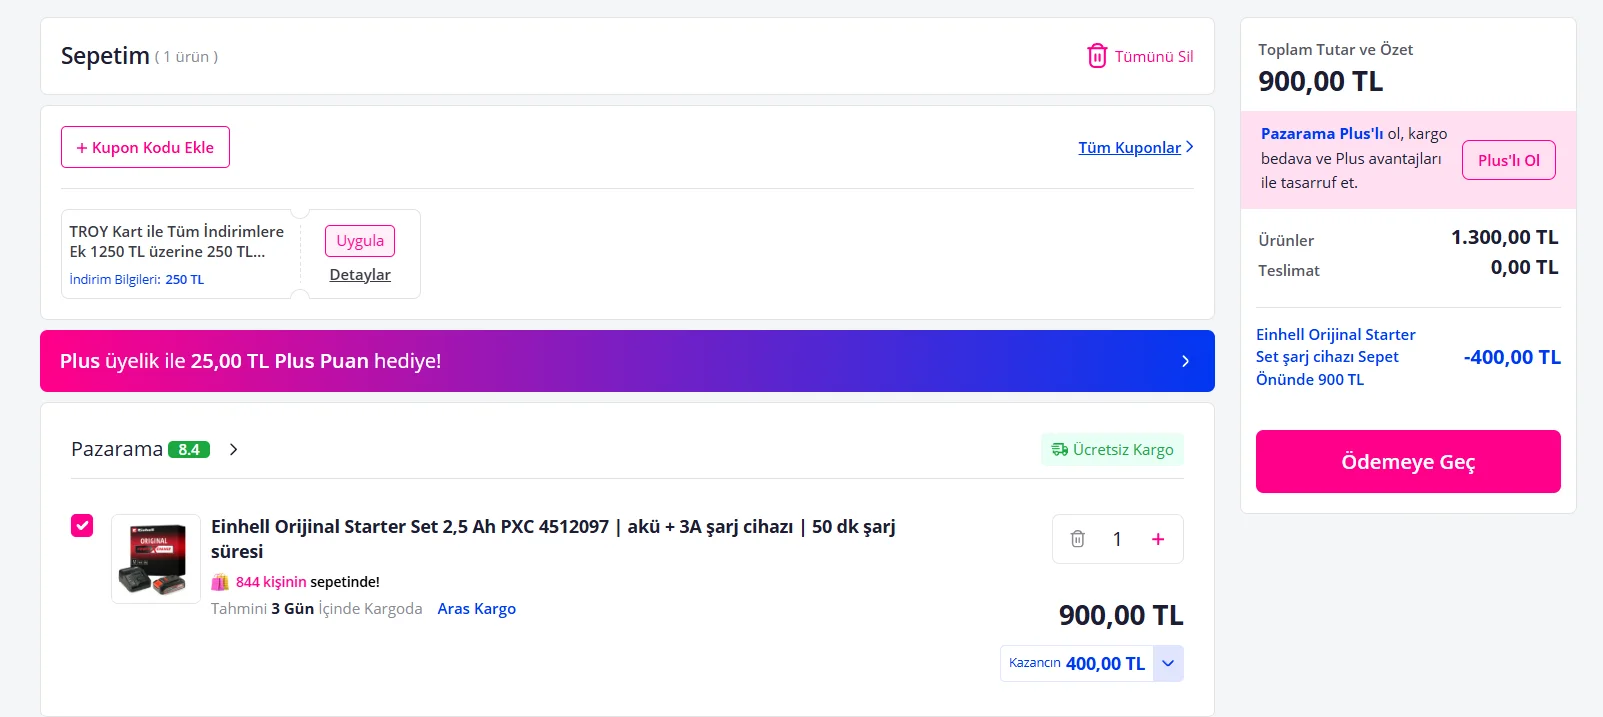Expand the Kazancın 400,00 TL dropdown
Viewport: 1603px width, 717px height.
coord(1168,663)
